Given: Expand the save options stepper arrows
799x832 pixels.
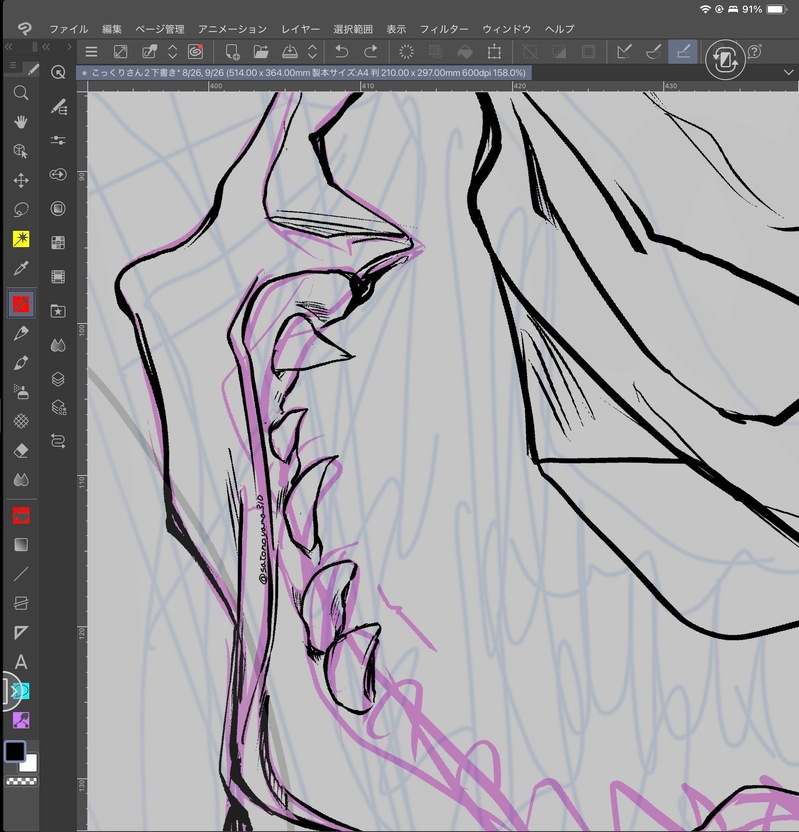Looking at the screenshot, I should [312, 52].
